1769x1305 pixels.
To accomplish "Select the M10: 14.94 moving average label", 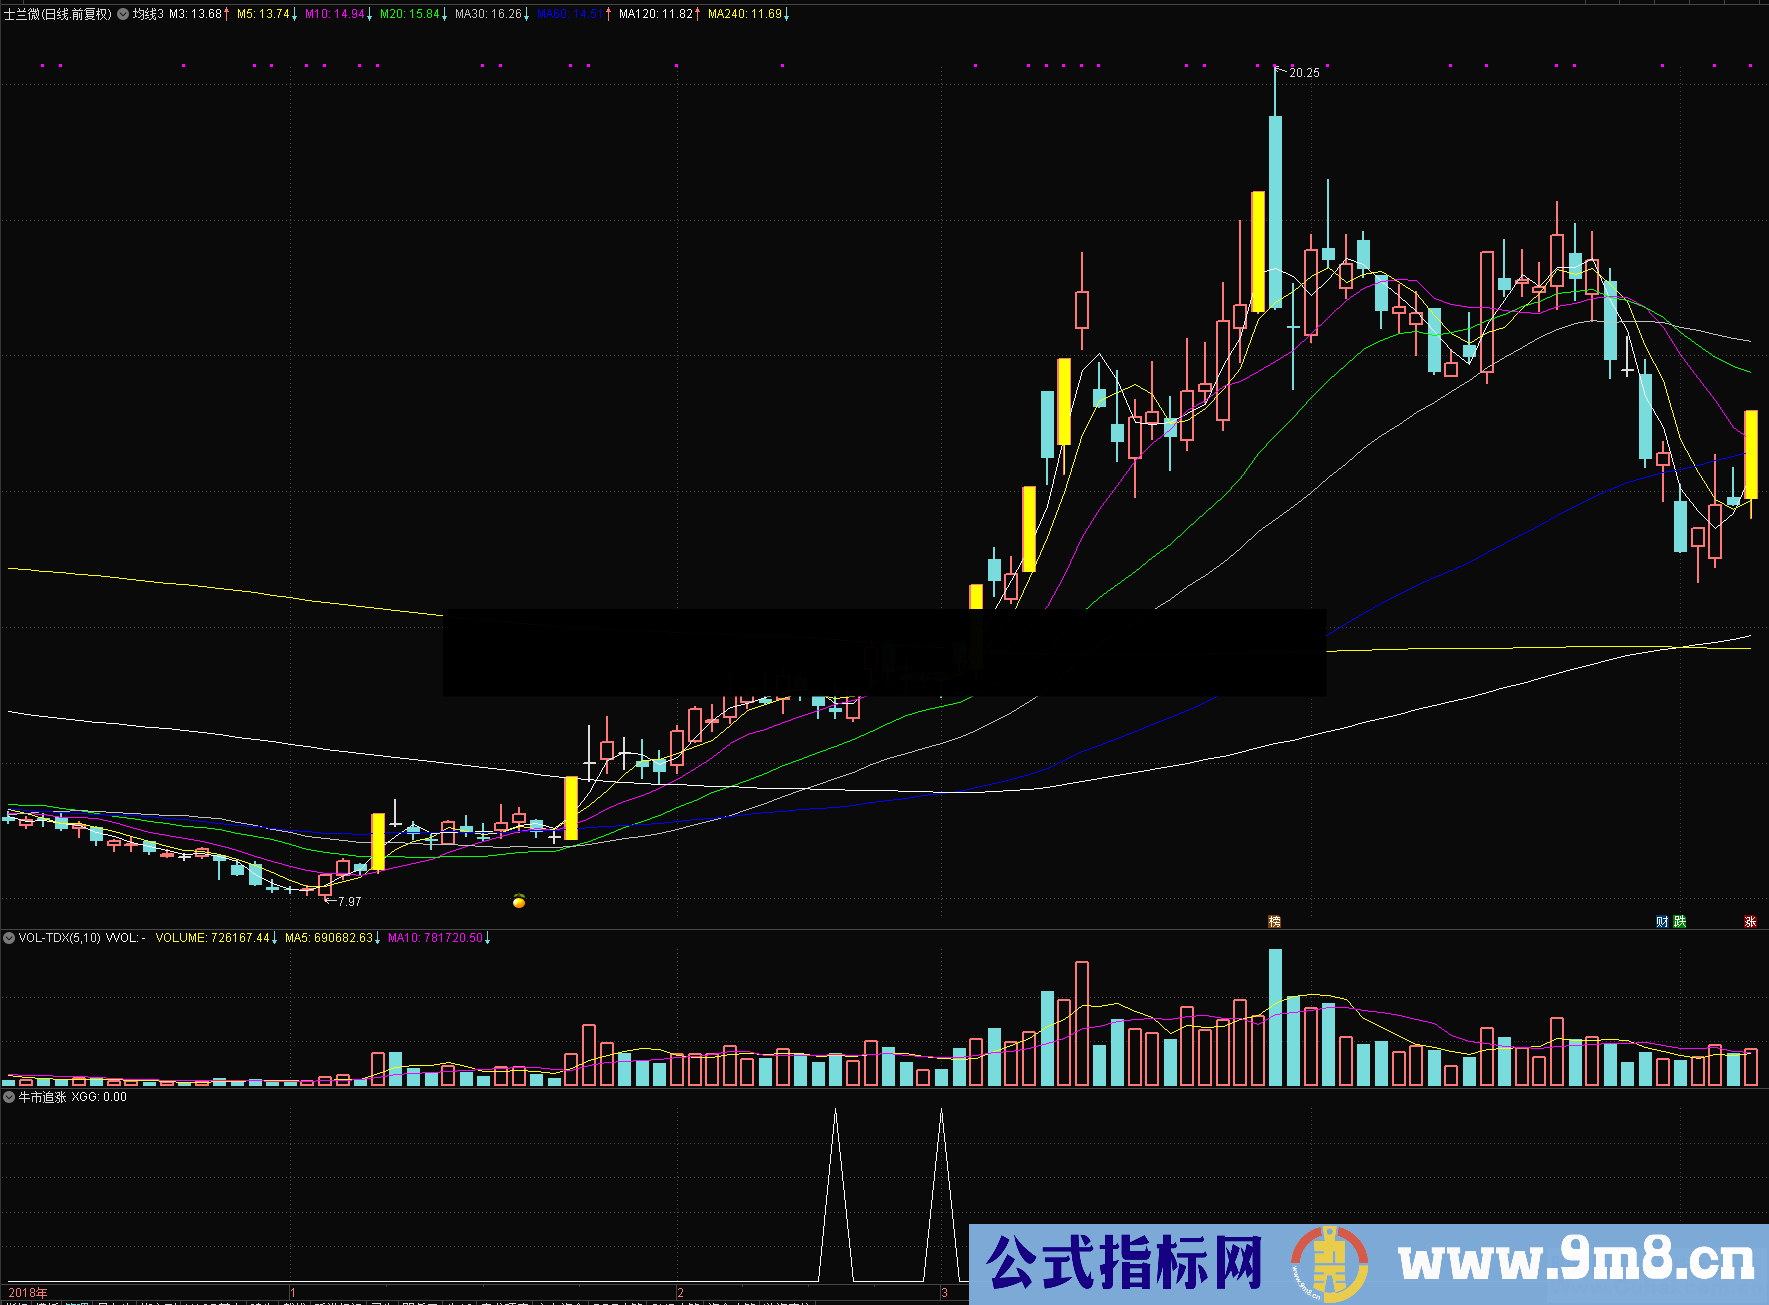I will click(339, 14).
